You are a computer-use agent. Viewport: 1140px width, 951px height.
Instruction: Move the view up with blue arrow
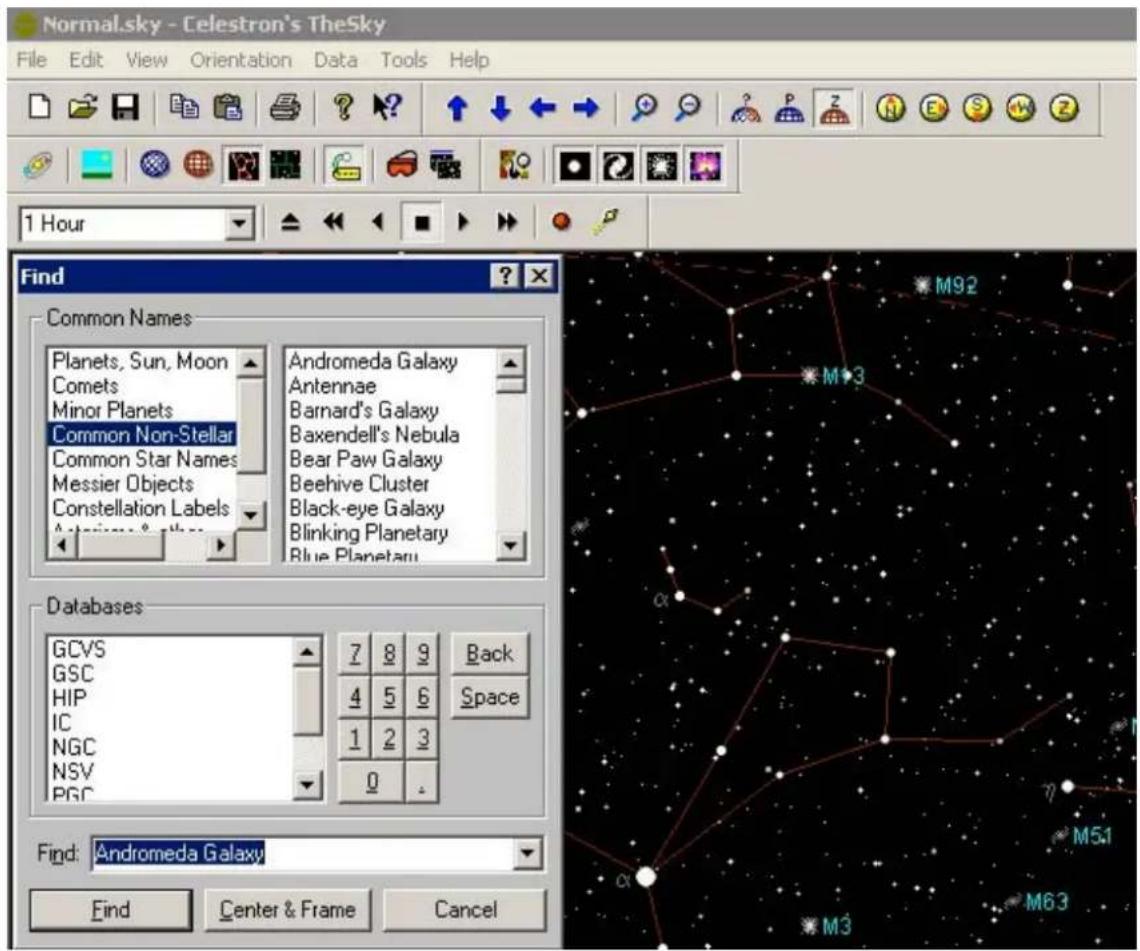[x=457, y=108]
